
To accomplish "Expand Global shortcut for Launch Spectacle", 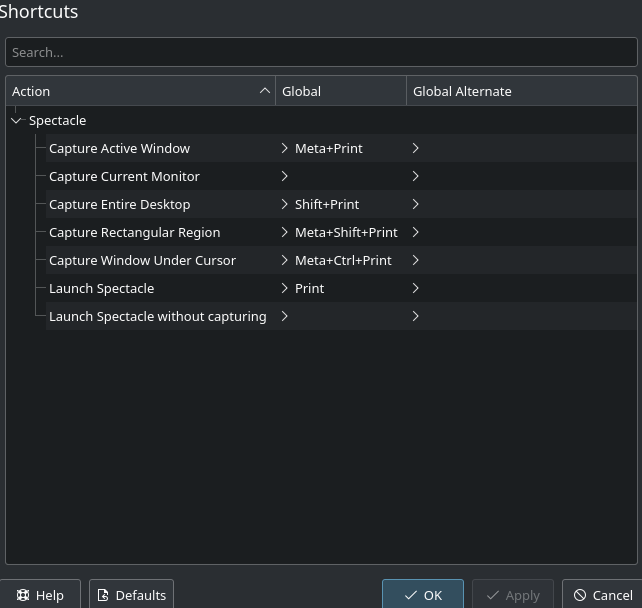I will 285,289.
